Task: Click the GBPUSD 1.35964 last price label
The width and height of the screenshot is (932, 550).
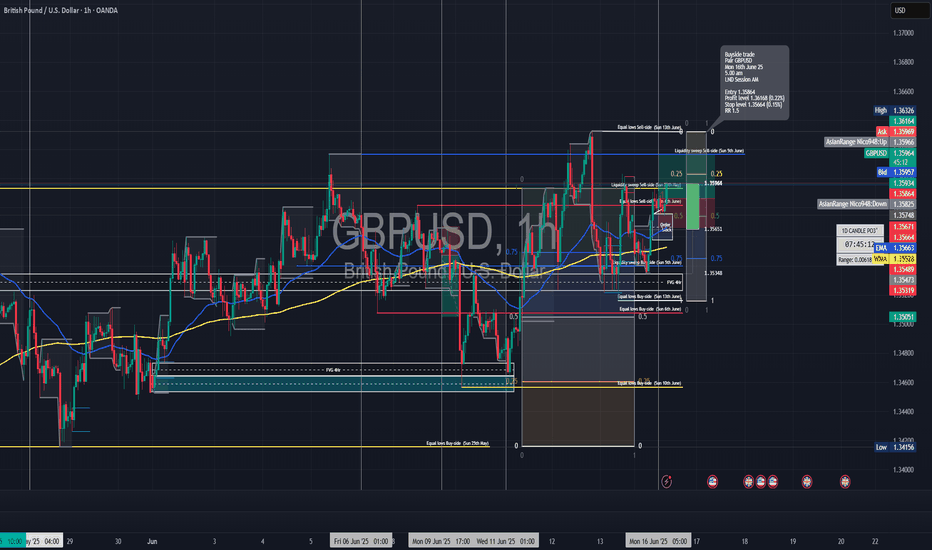Action: point(890,153)
